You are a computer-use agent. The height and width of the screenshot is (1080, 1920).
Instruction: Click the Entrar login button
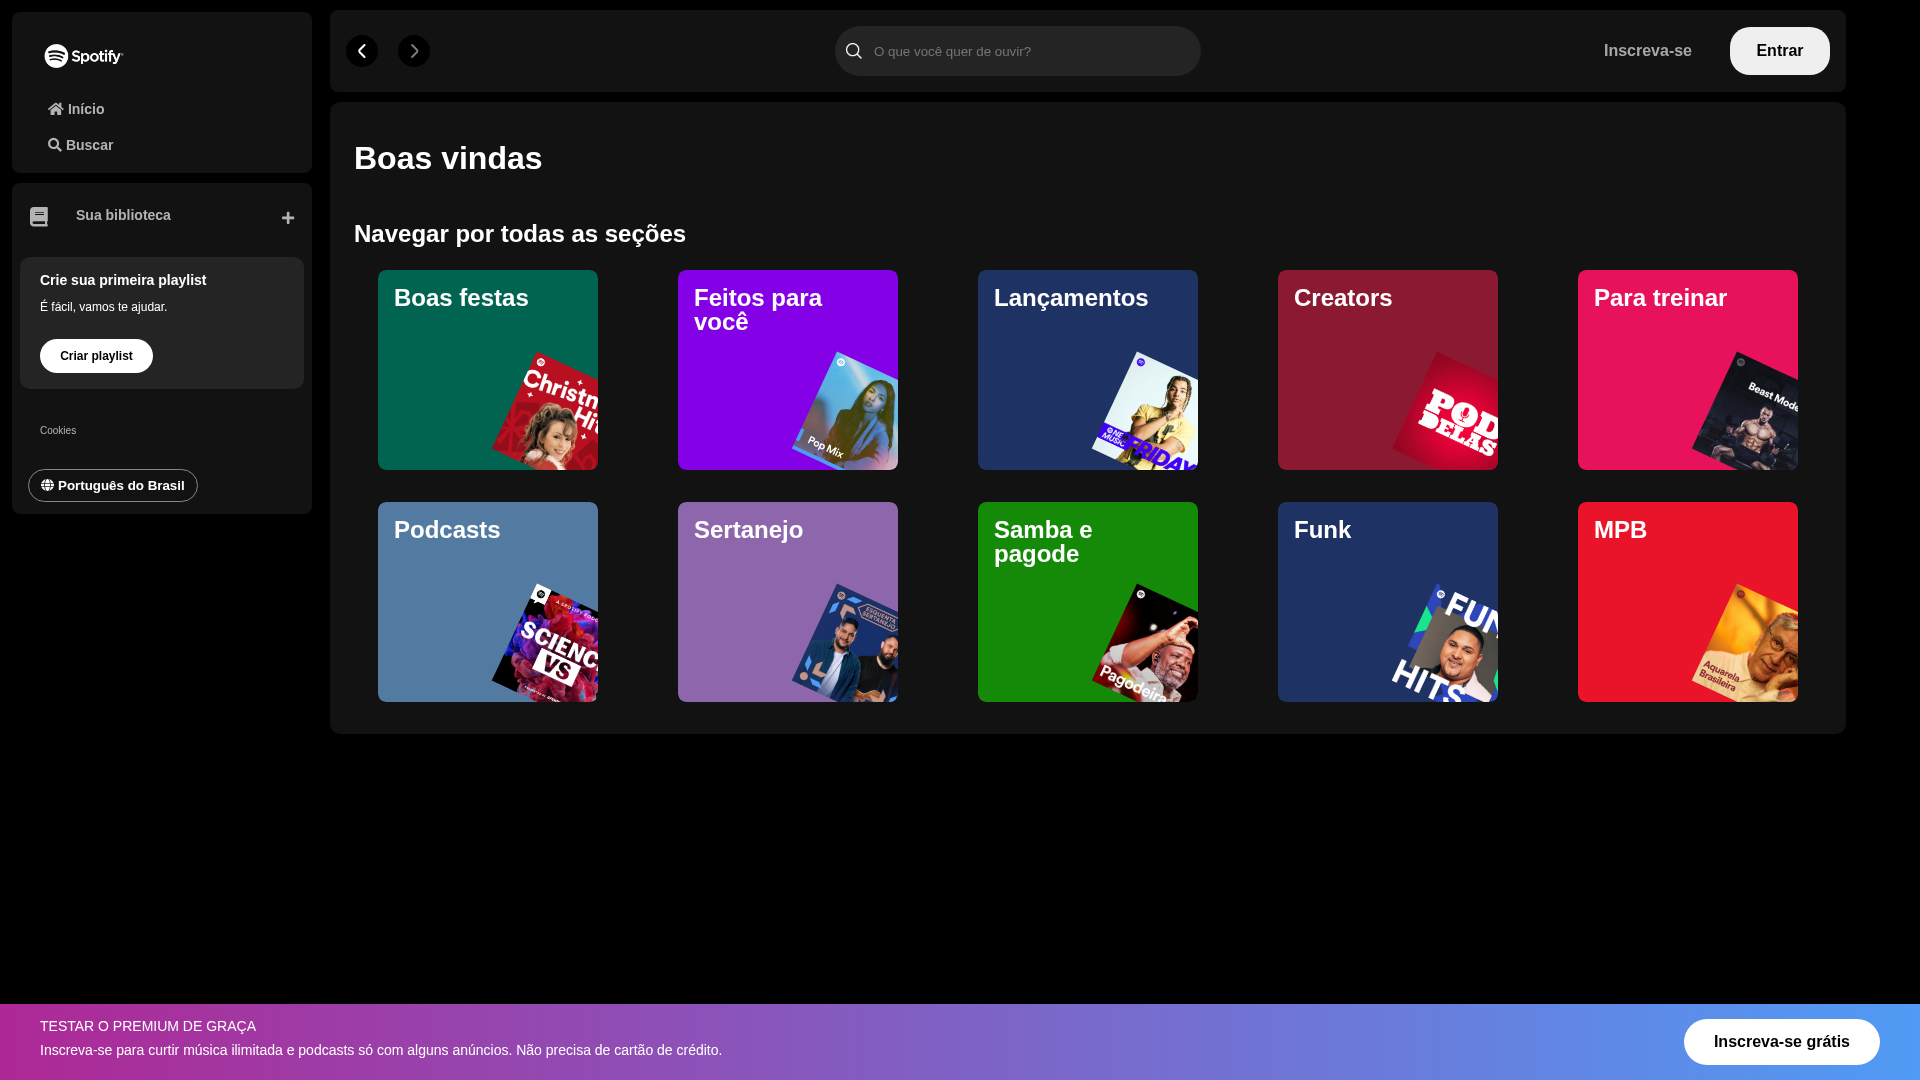click(1780, 51)
